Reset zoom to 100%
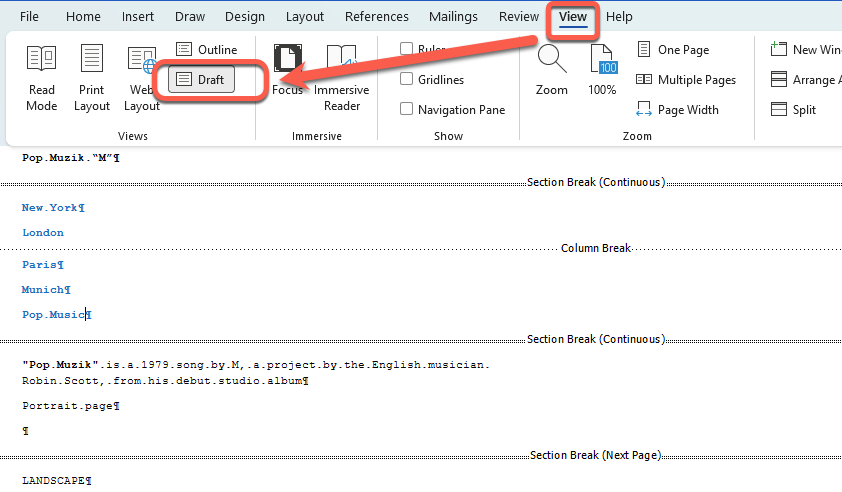 tap(602, 70)
